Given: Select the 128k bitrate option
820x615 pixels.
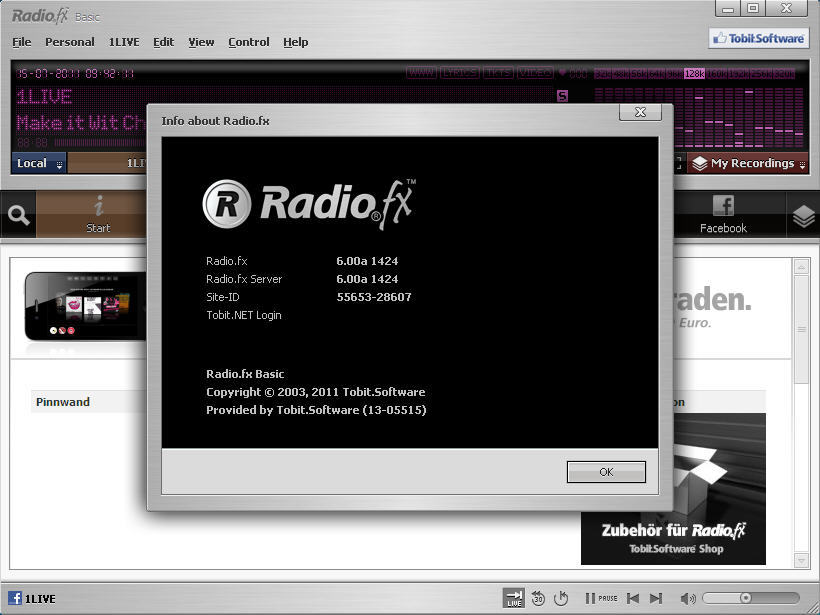Looking at the screenshot, I should click(x=694, y=73).
